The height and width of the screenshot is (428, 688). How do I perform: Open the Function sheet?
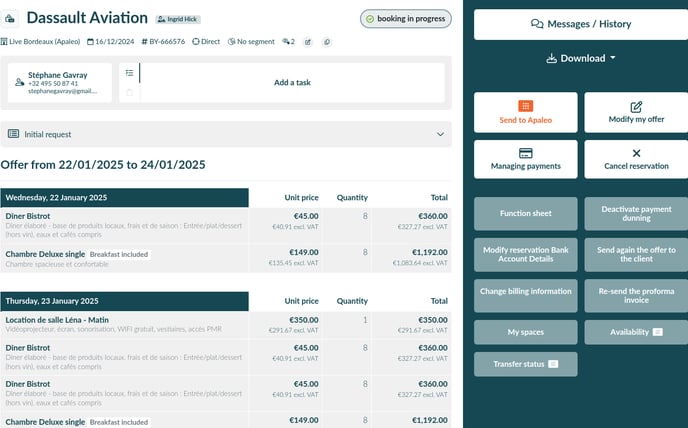pos(525,214)
